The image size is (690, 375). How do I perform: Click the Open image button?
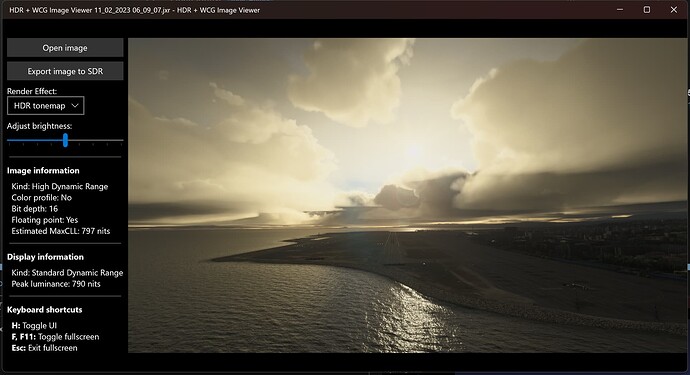coord(65,48)
